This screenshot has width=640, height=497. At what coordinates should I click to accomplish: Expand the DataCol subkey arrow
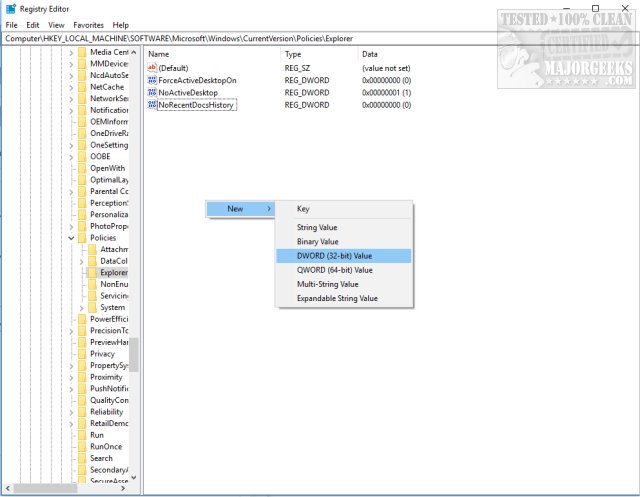pos(82,261)
